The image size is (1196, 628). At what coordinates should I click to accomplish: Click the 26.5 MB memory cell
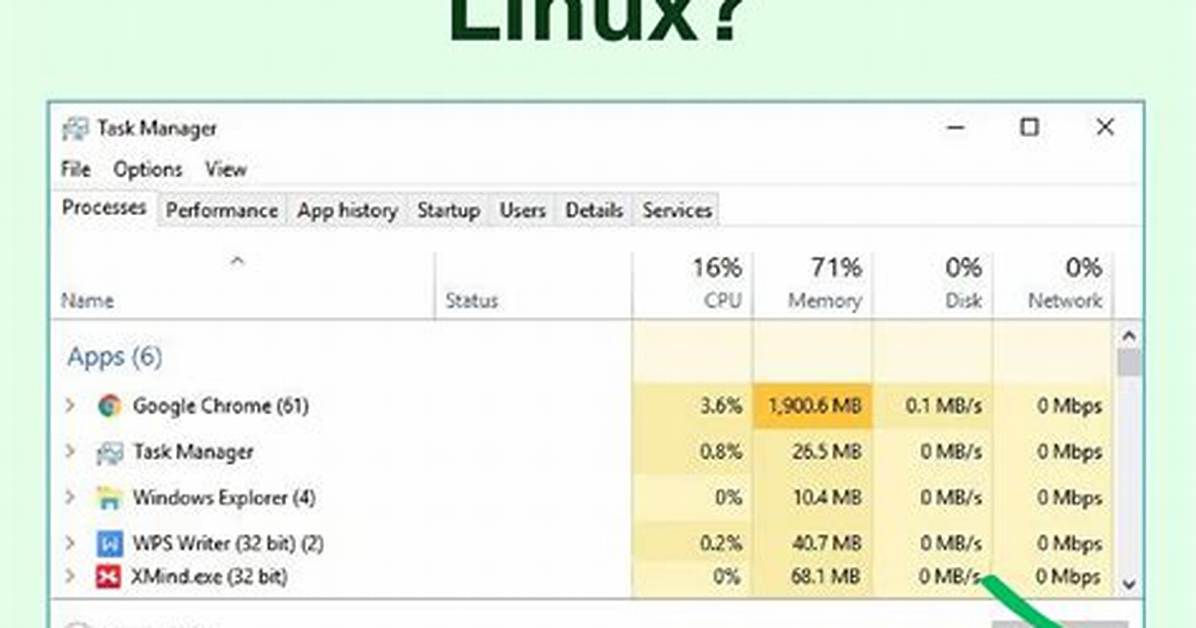coord(812,452)
